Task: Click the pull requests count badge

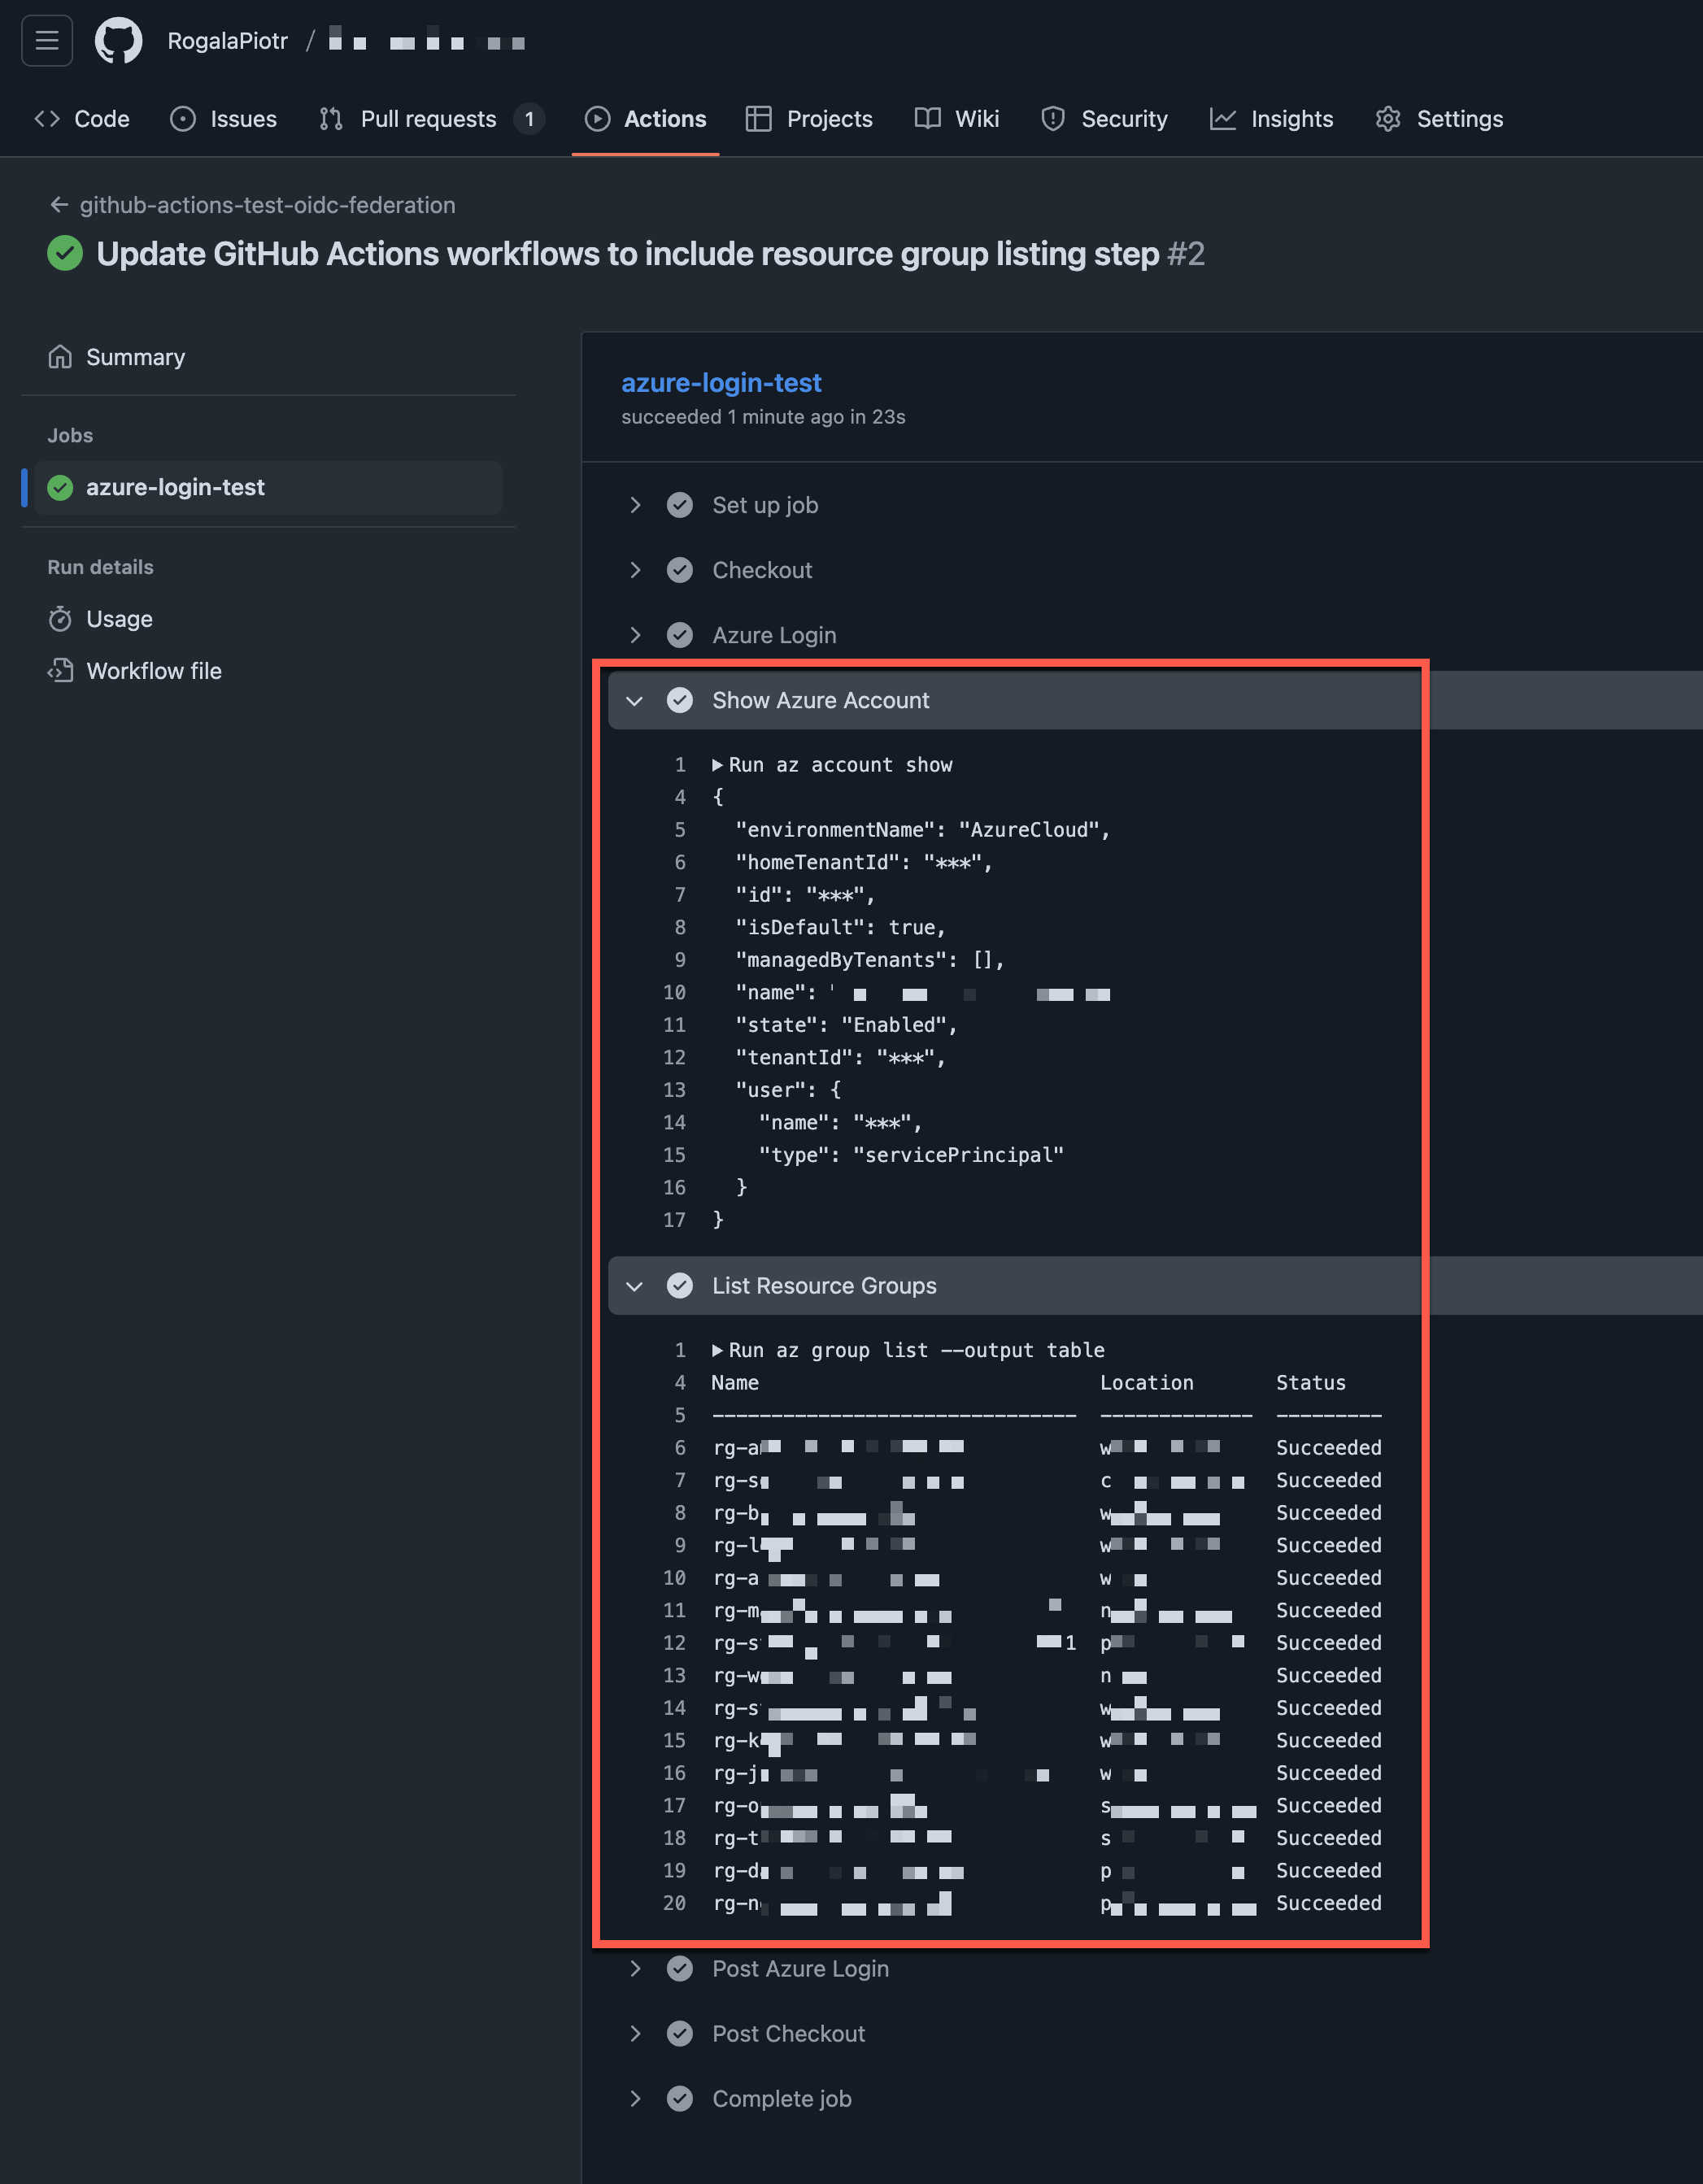Action: (x=529, y=119)
